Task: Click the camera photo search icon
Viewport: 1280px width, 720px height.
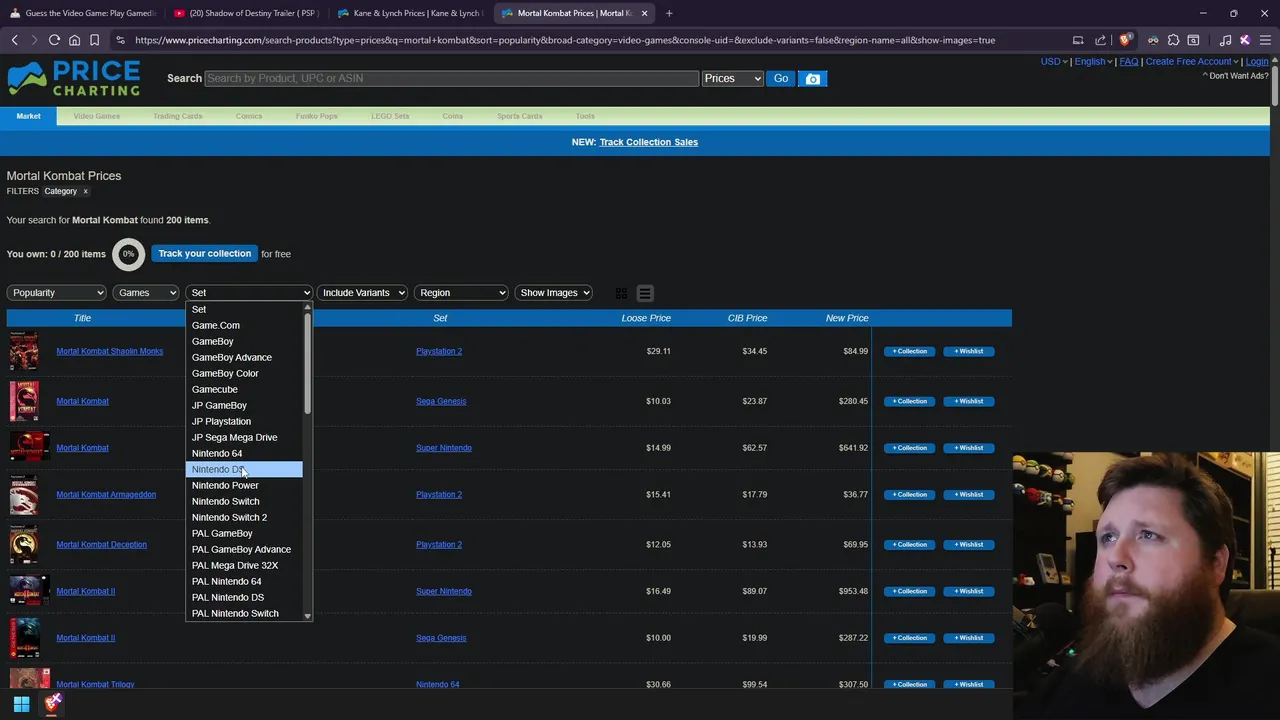Action: (x=813, y=79)
